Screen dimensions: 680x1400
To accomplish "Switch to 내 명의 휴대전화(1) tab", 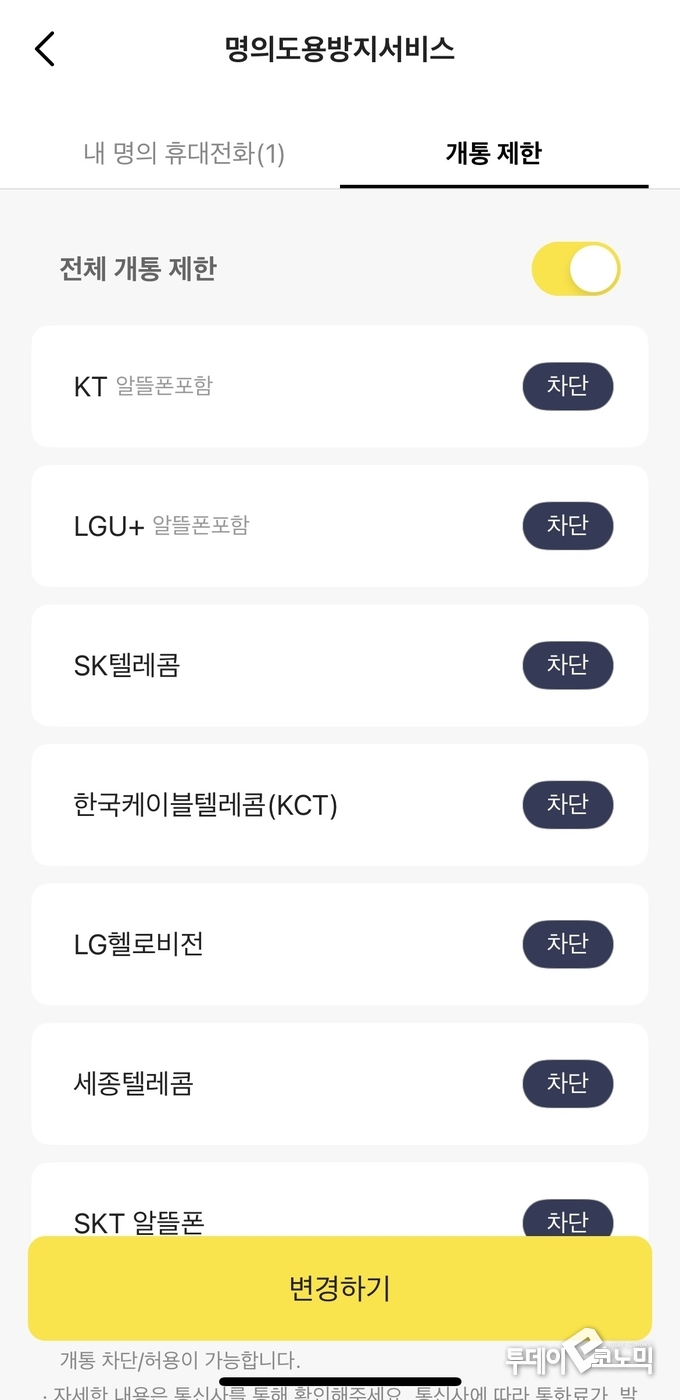I will (x=184, y=154).
